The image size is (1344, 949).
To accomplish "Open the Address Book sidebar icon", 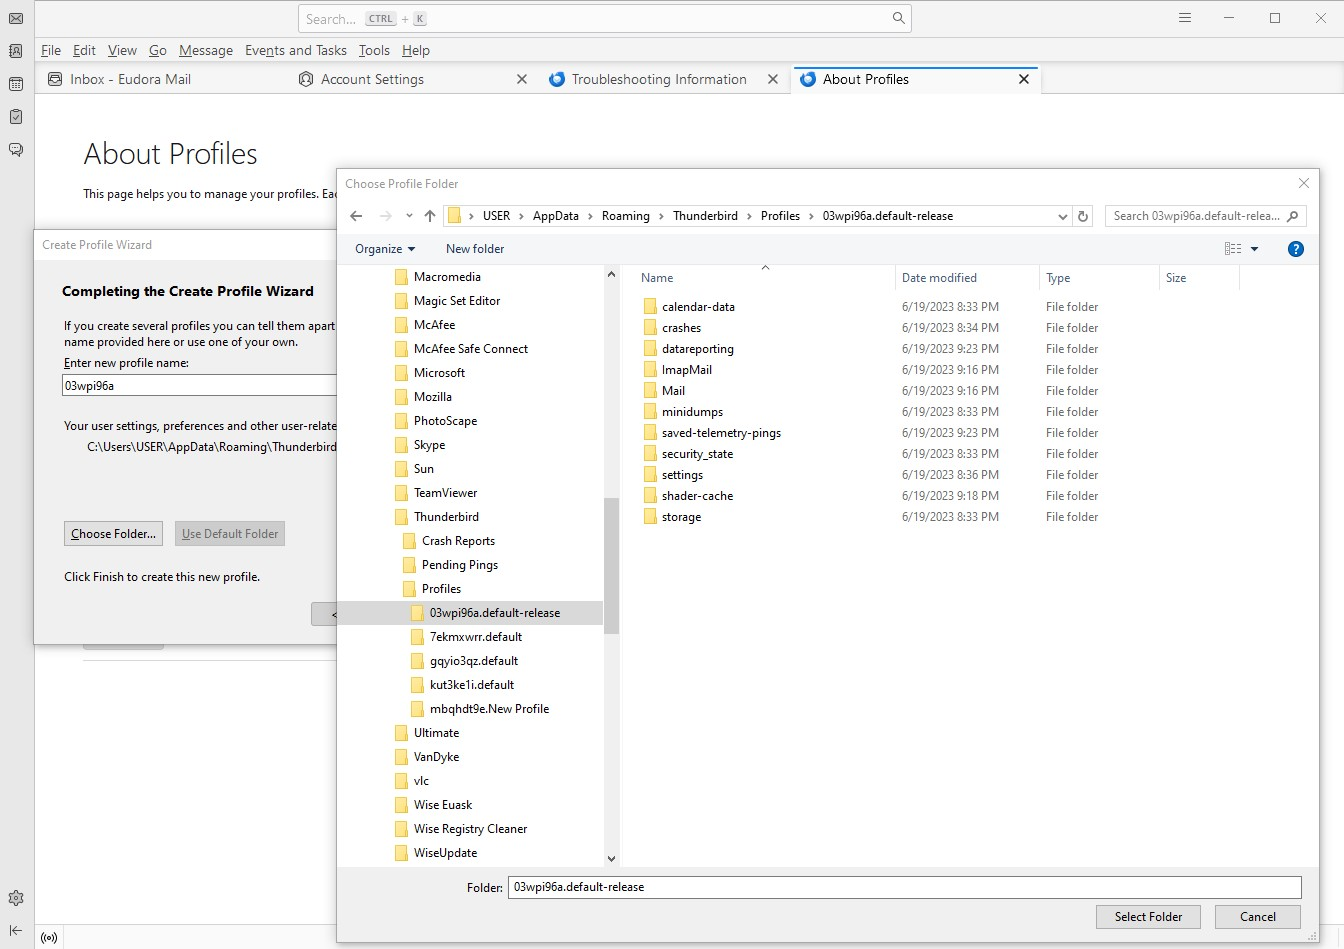I will [16, 51].
